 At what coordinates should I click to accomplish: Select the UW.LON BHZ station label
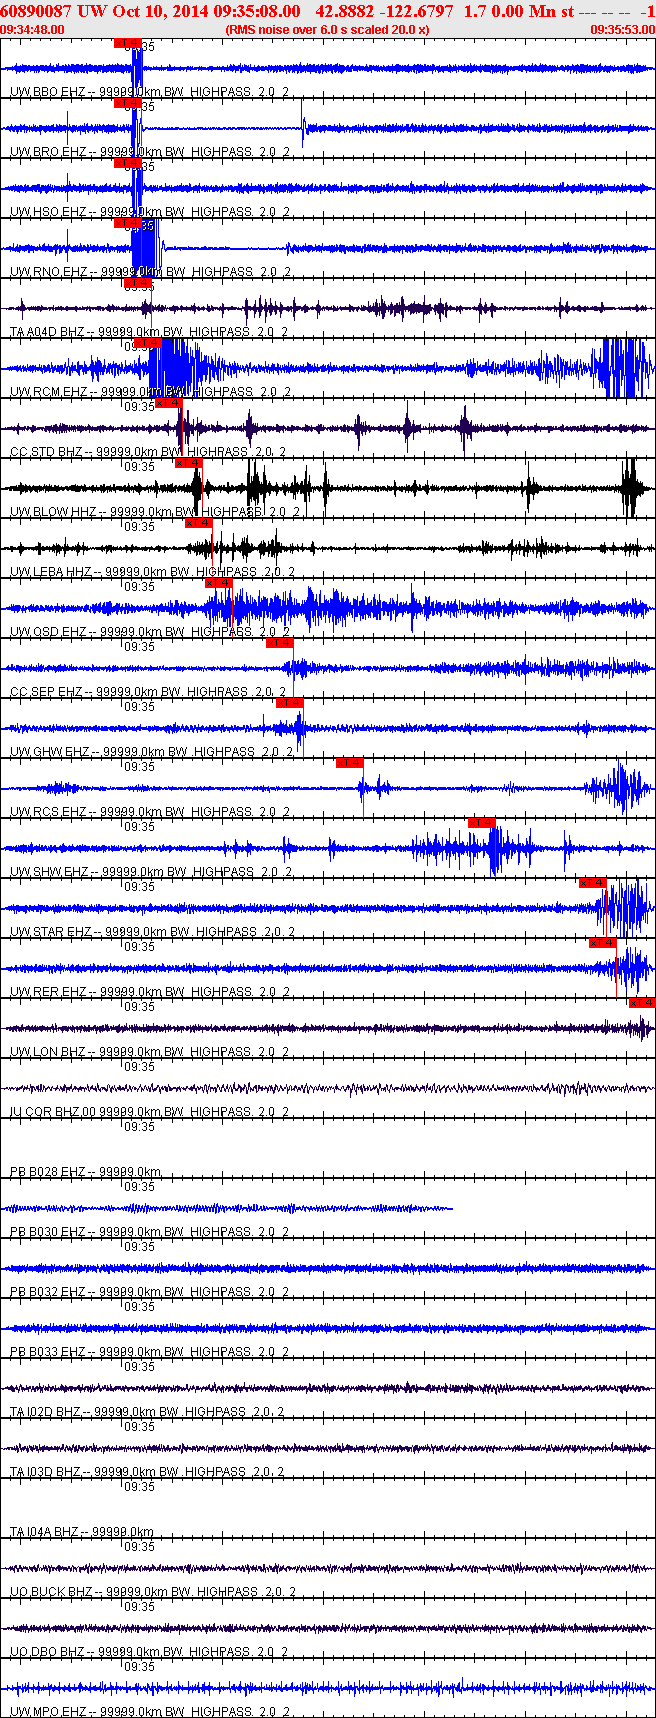click(x=150, y=1052)
